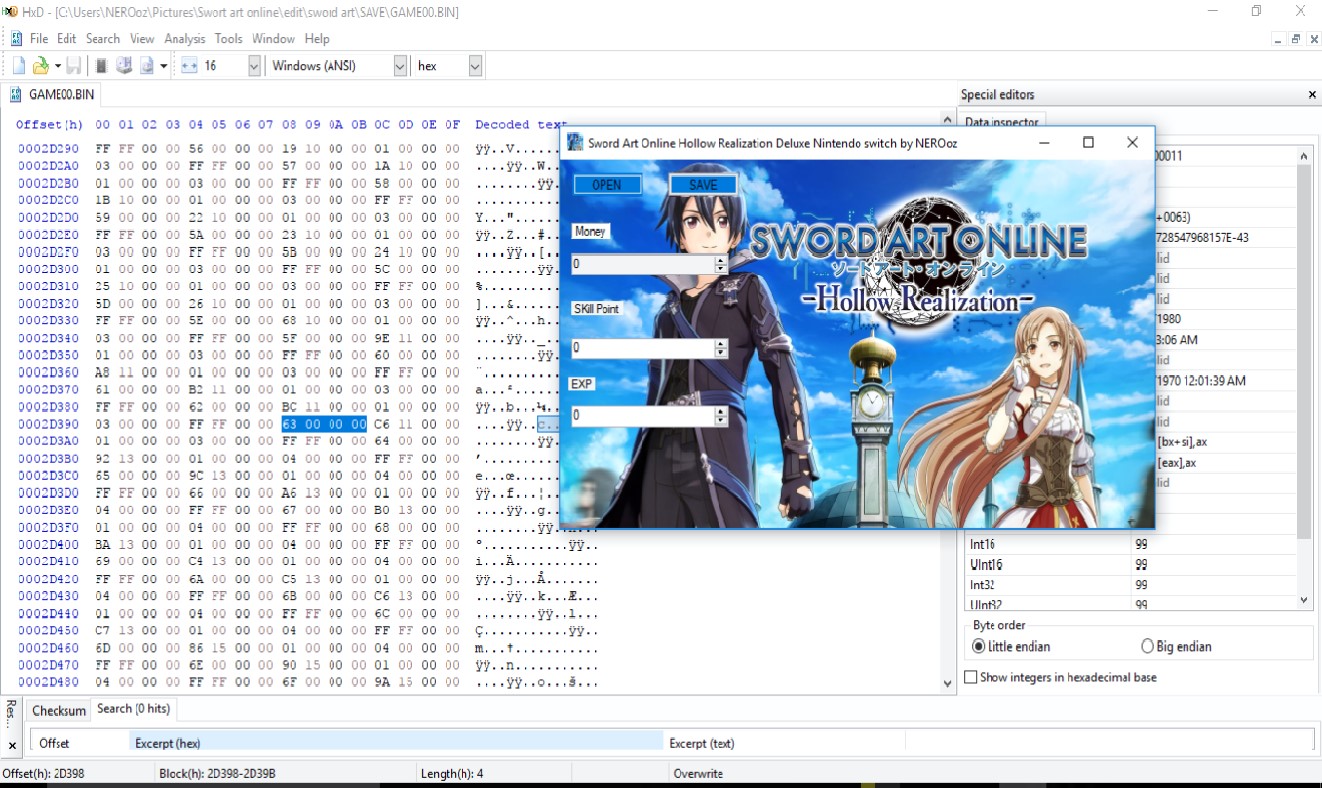The width and height of the screenshot is (1322, 788).
Task: Click the Int16 row in Data inspector
Action: click(1130, 545)
